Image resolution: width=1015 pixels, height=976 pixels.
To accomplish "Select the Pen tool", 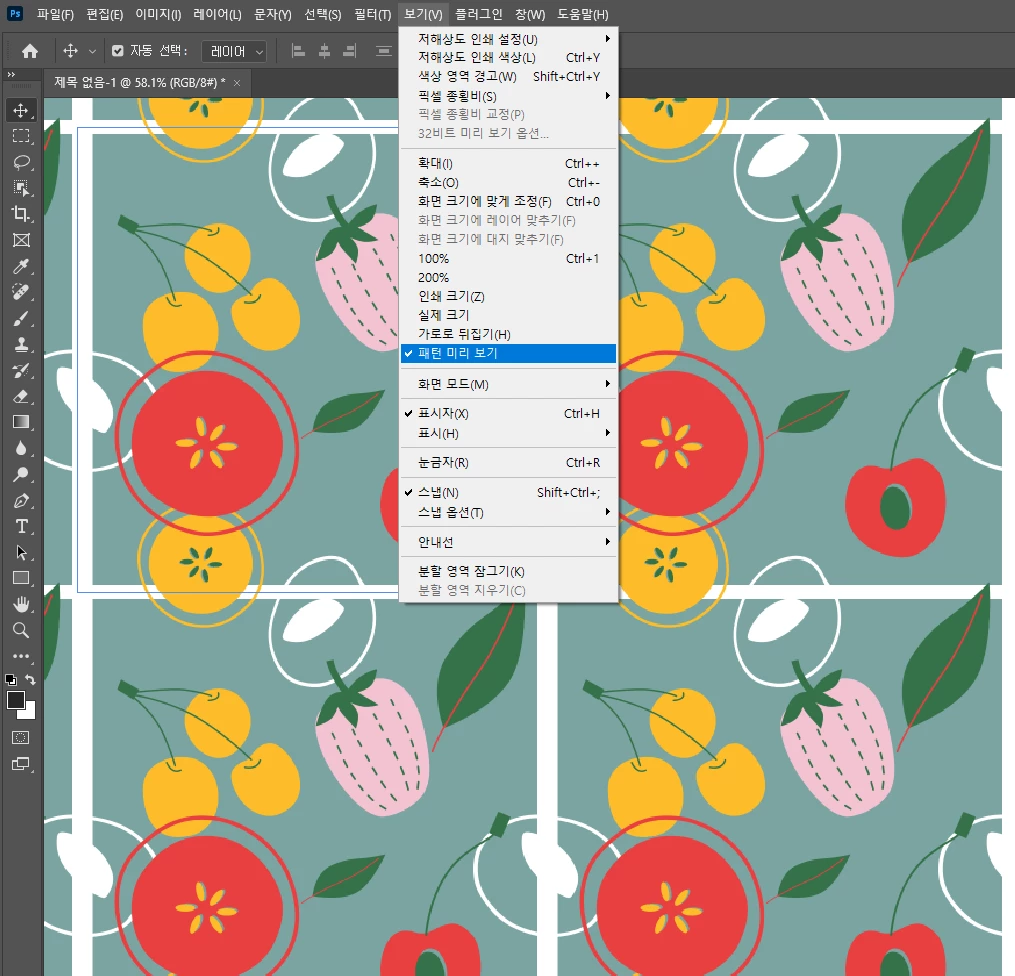I will (21, 500).
